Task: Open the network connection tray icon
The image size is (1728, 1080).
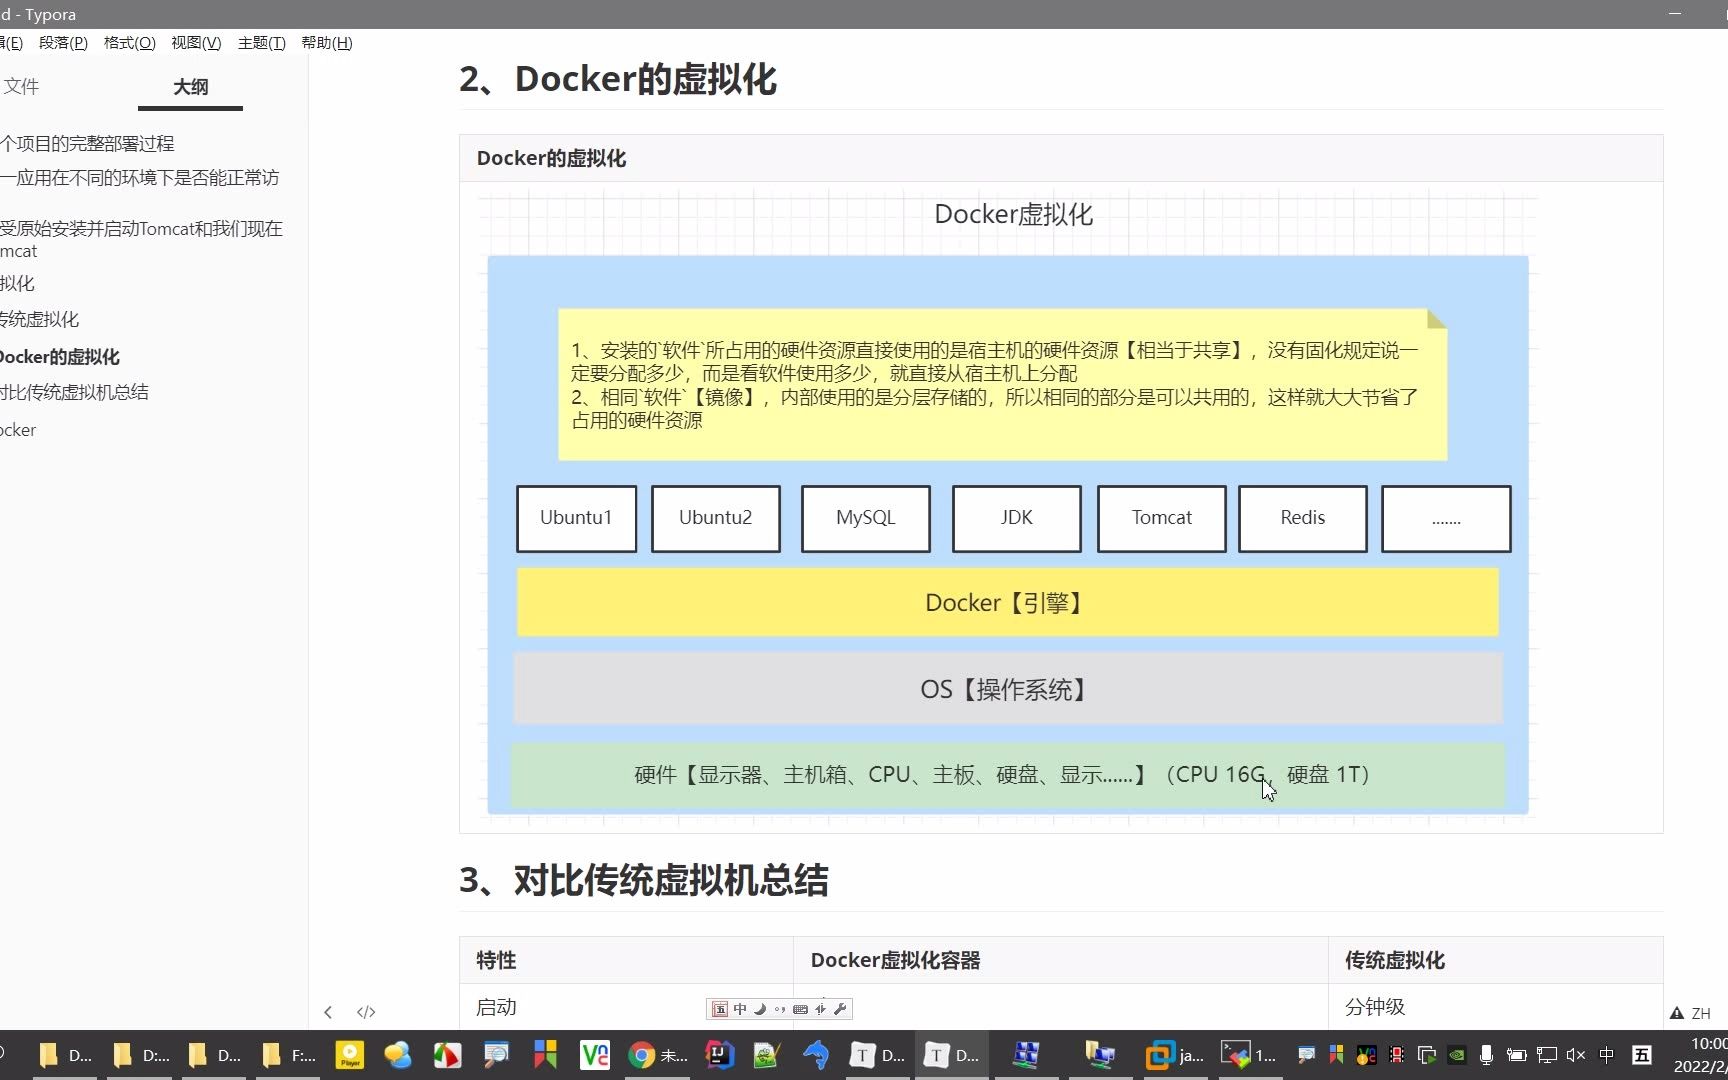Action: tap(1547, 1055)
